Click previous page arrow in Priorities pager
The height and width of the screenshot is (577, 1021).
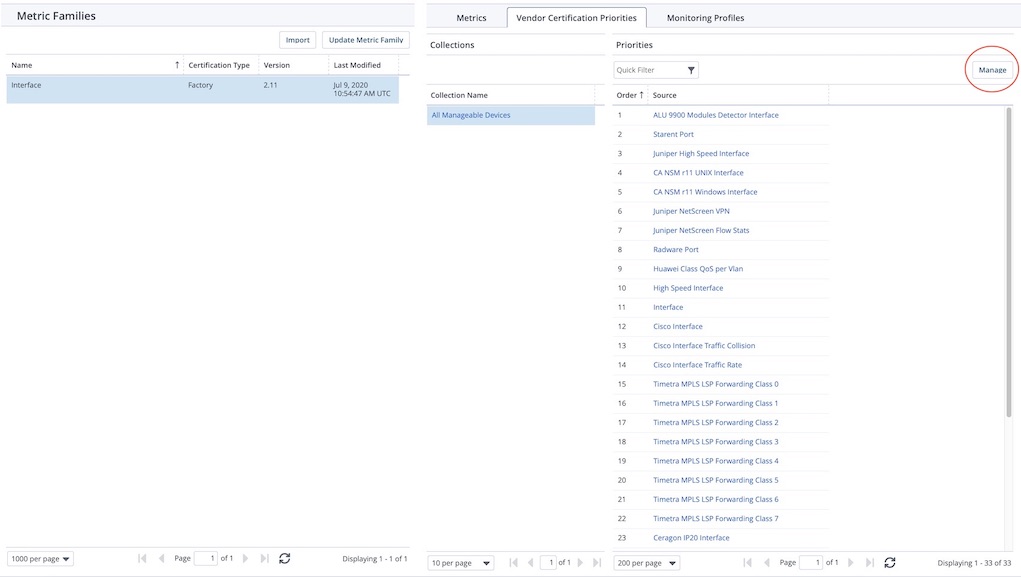(767, 563)
